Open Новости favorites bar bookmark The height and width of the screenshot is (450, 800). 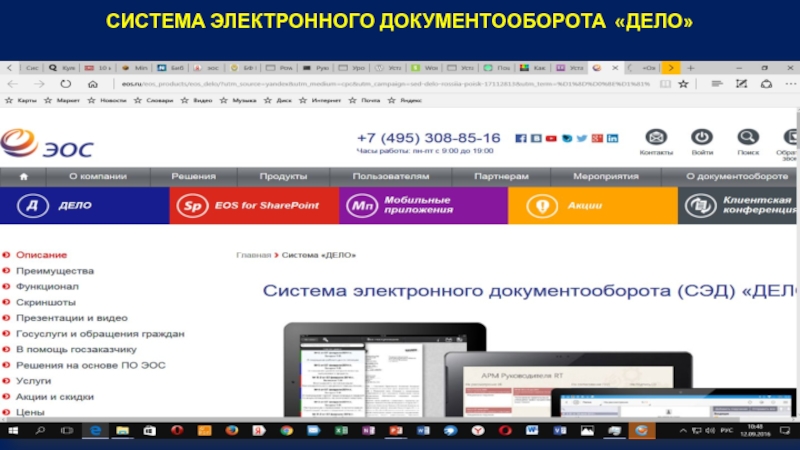[x=107, y=101]
